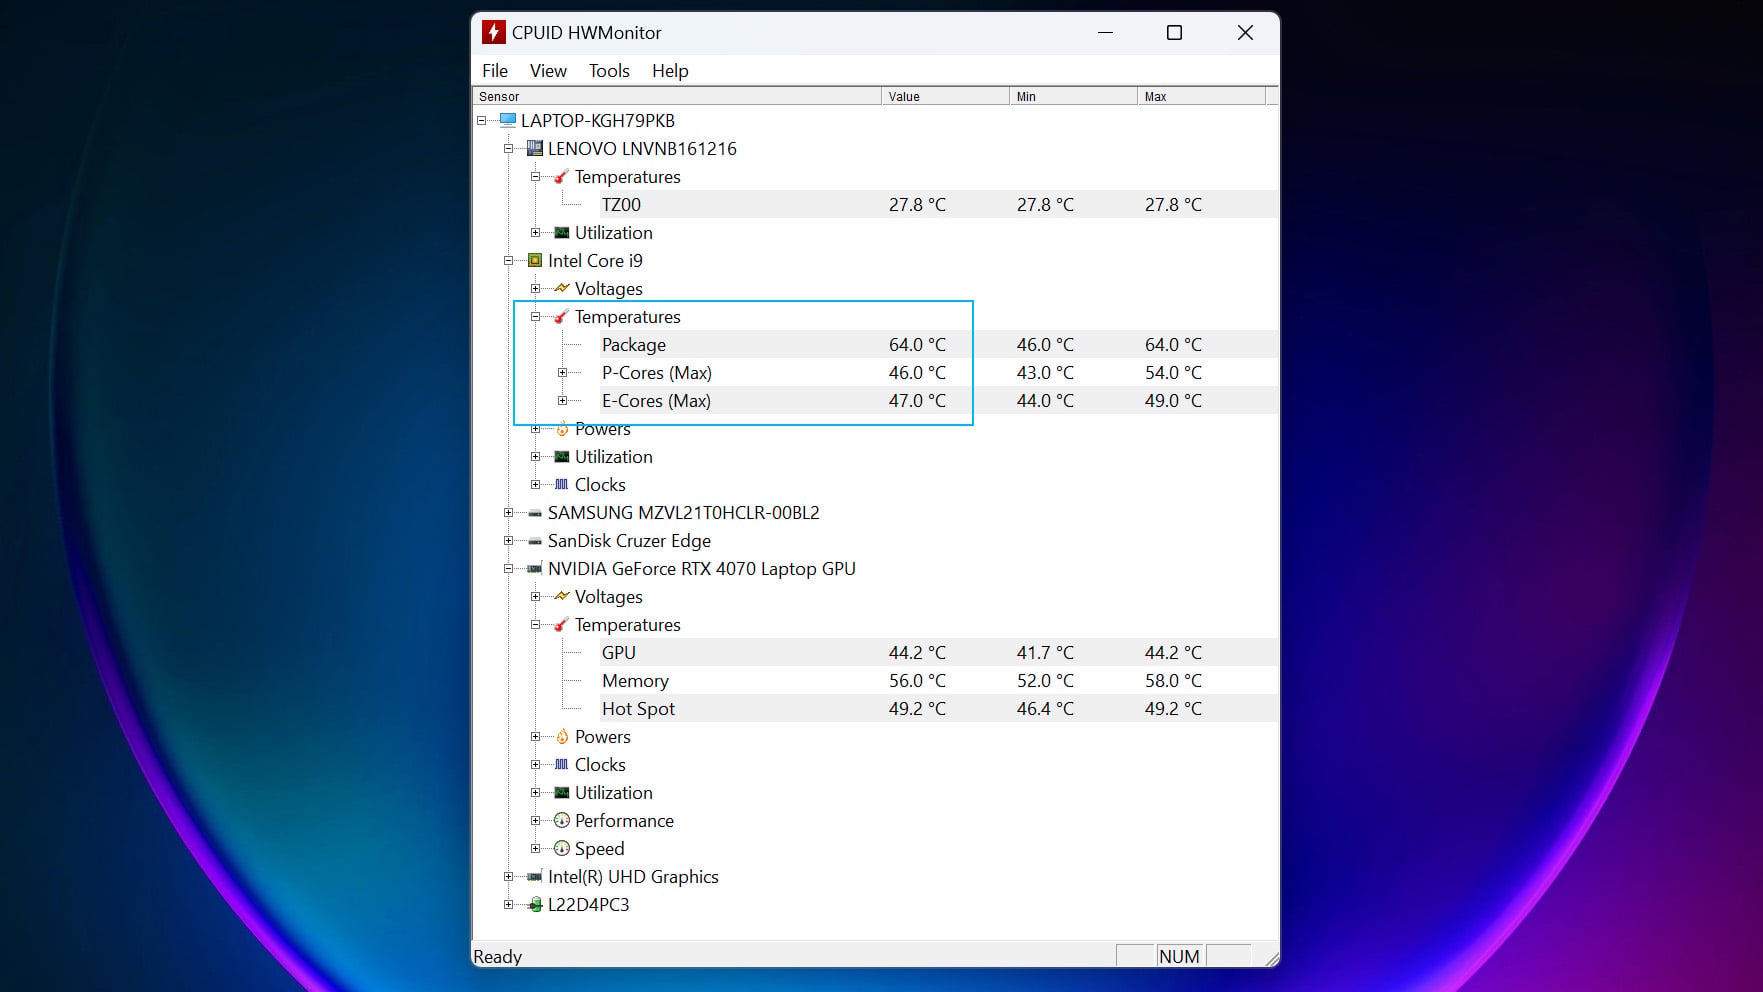Click the NVIDIA GeForce RTX 4070 GPU icon
Viewport: 1763px width, 992px height.
point(535,568)
